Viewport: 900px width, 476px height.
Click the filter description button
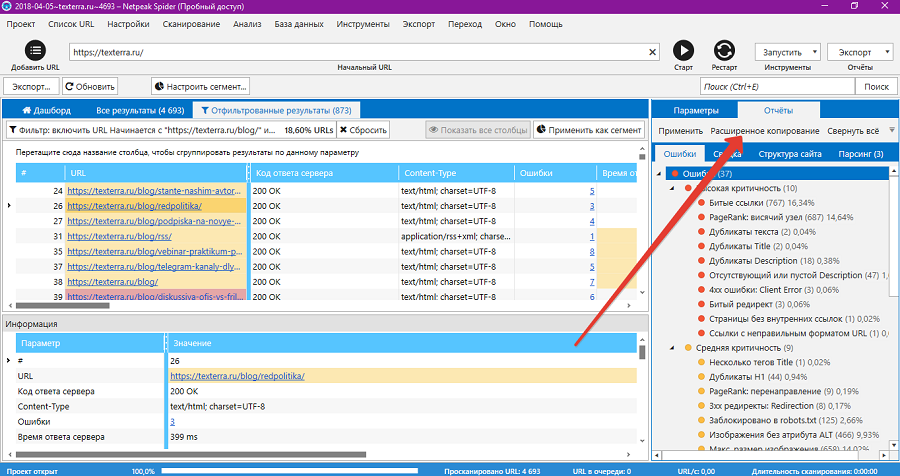click(170, 130)
